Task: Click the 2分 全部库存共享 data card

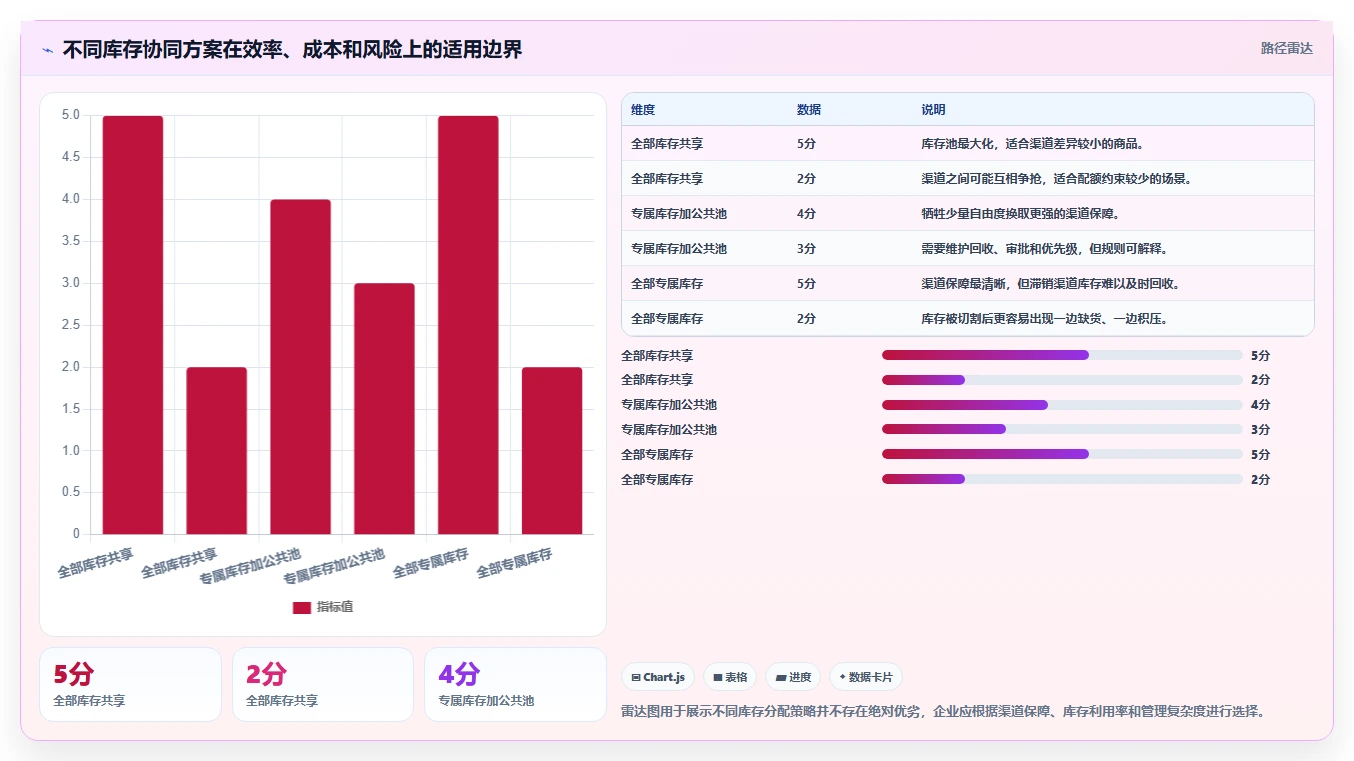Action: 323,685
